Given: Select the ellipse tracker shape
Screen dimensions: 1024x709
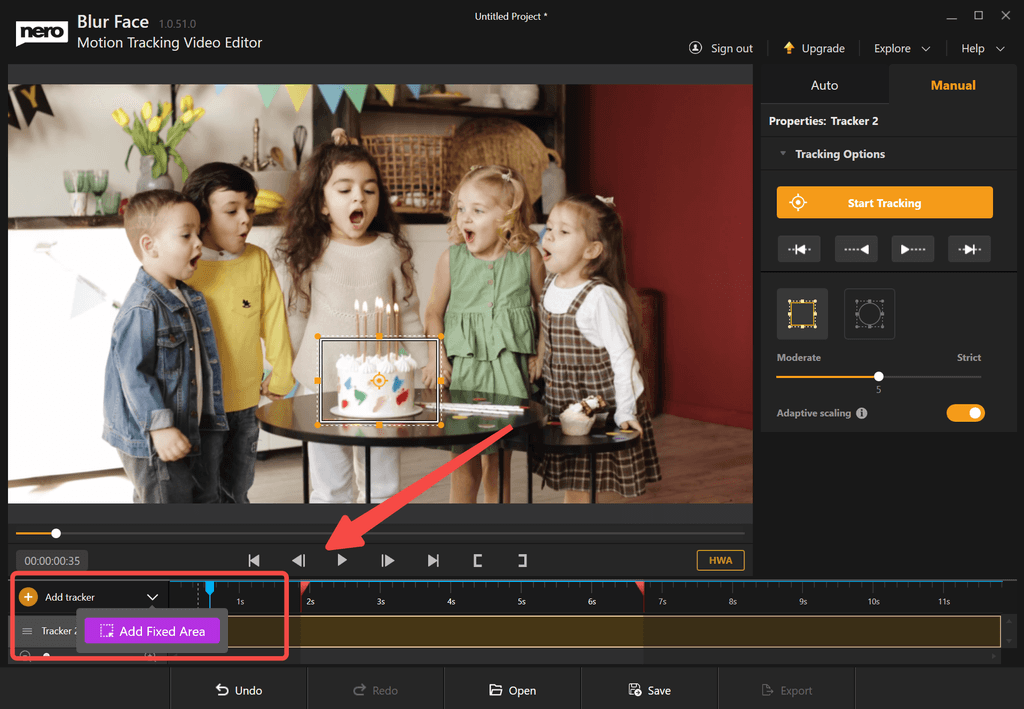Looking at the screenshot, I should pos(869,314).
